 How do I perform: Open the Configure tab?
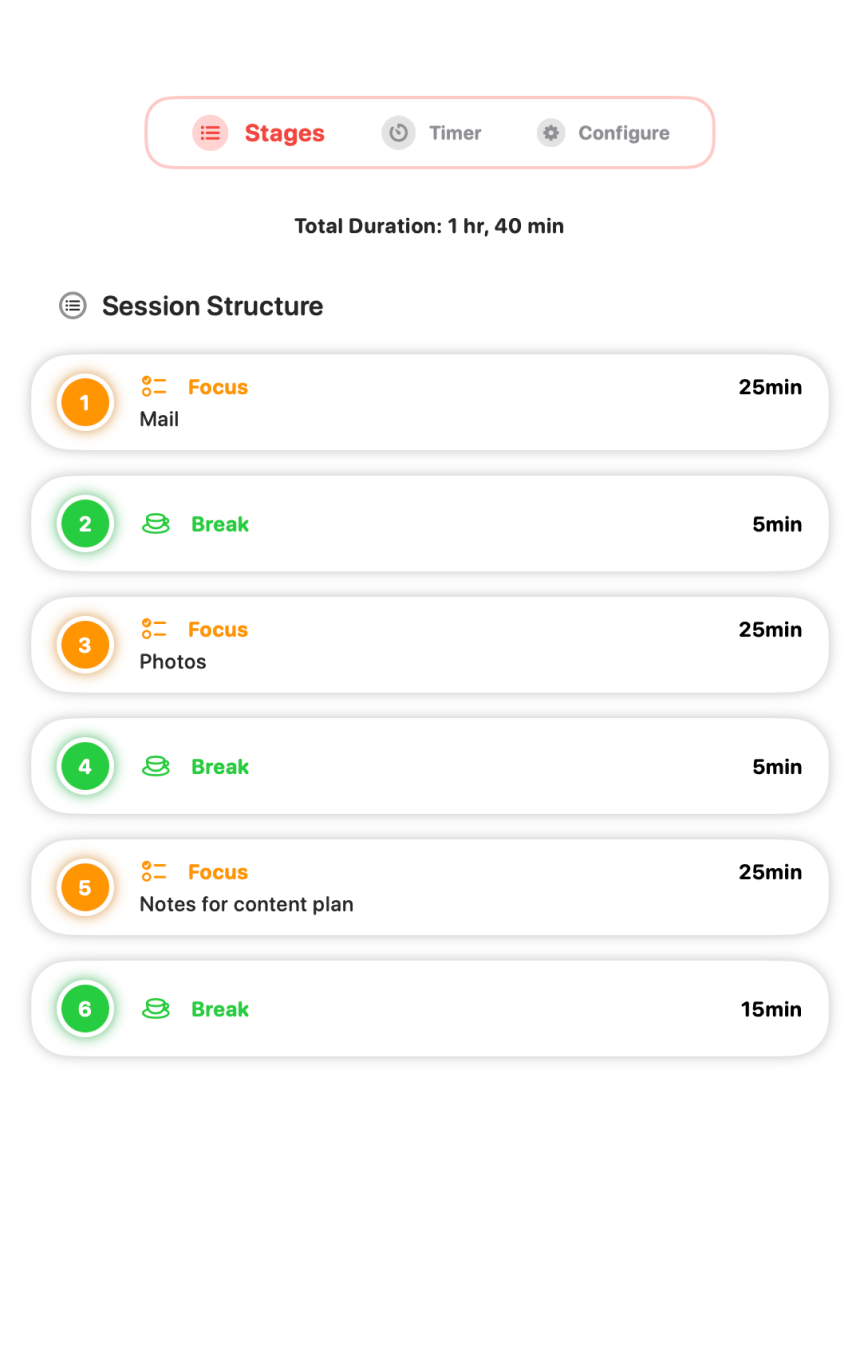point(623,133)
